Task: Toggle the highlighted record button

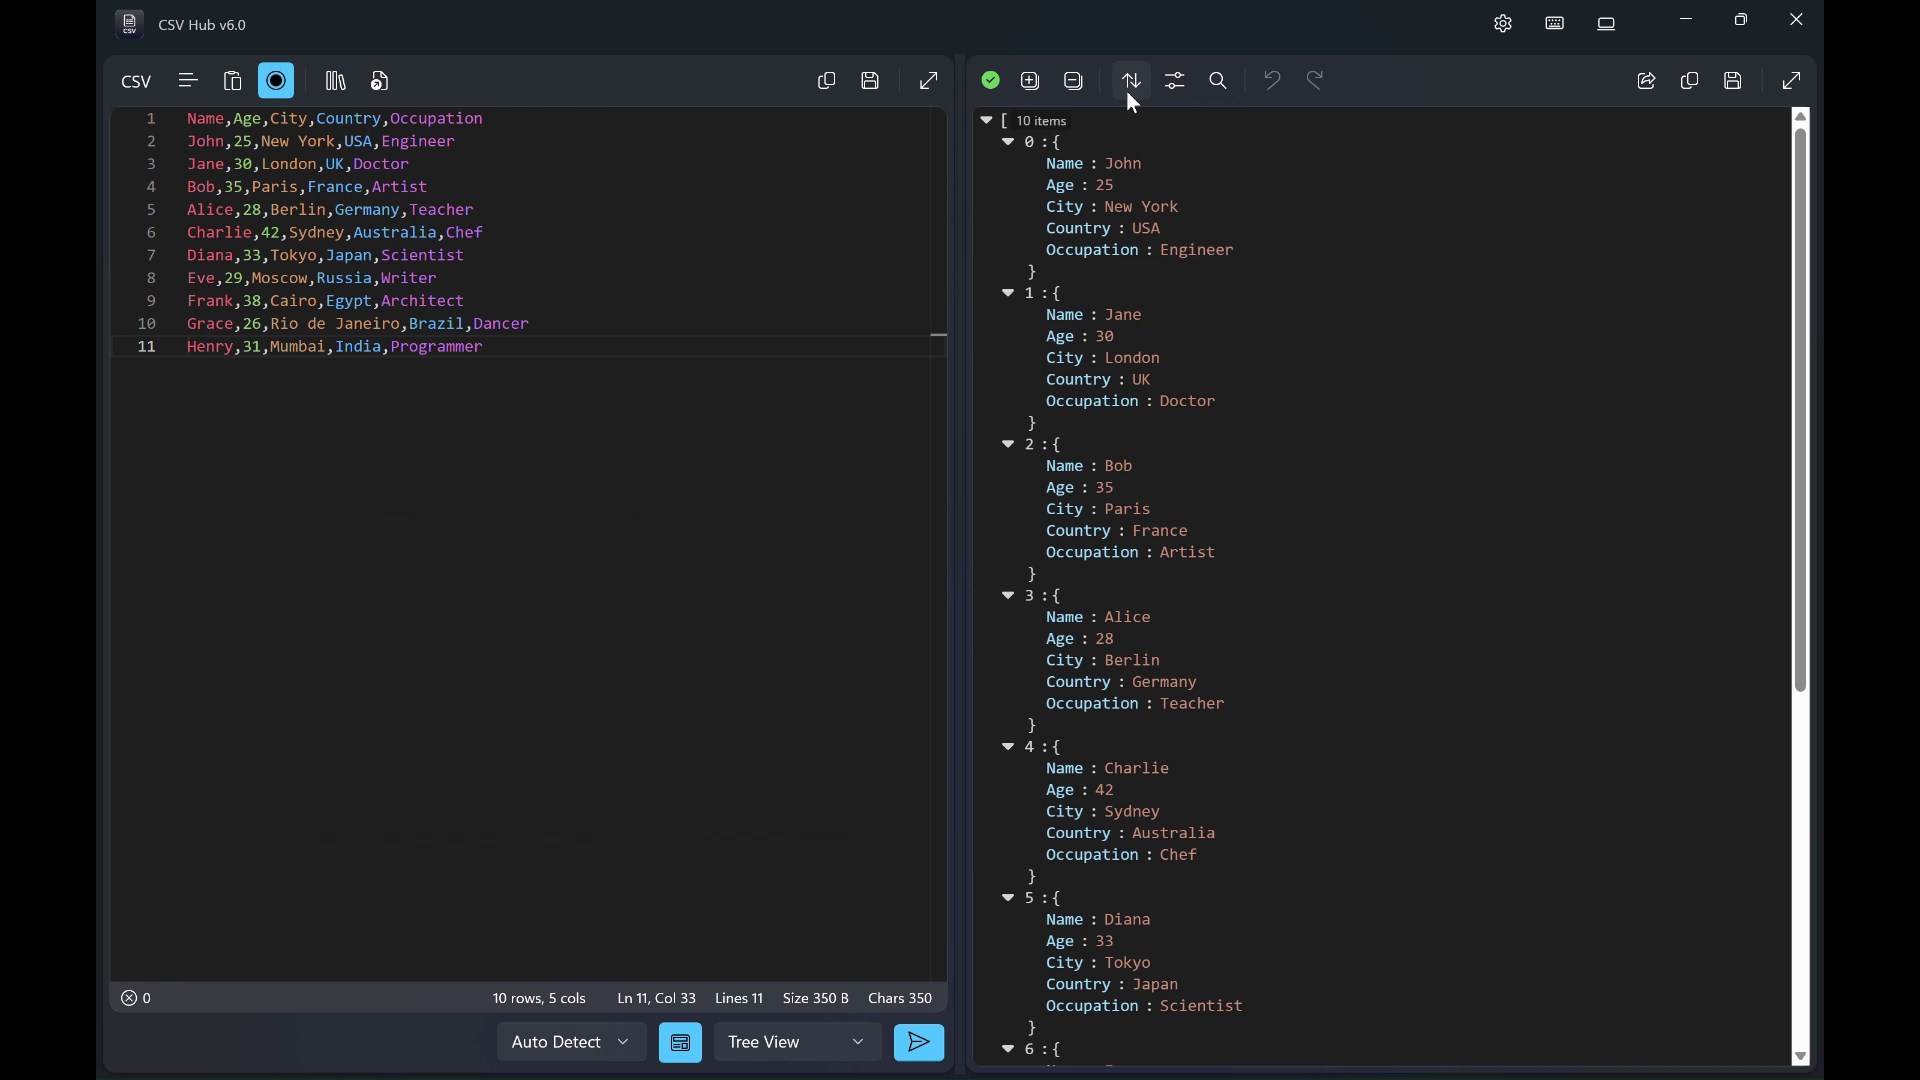Action: click(x=277, y=81)
